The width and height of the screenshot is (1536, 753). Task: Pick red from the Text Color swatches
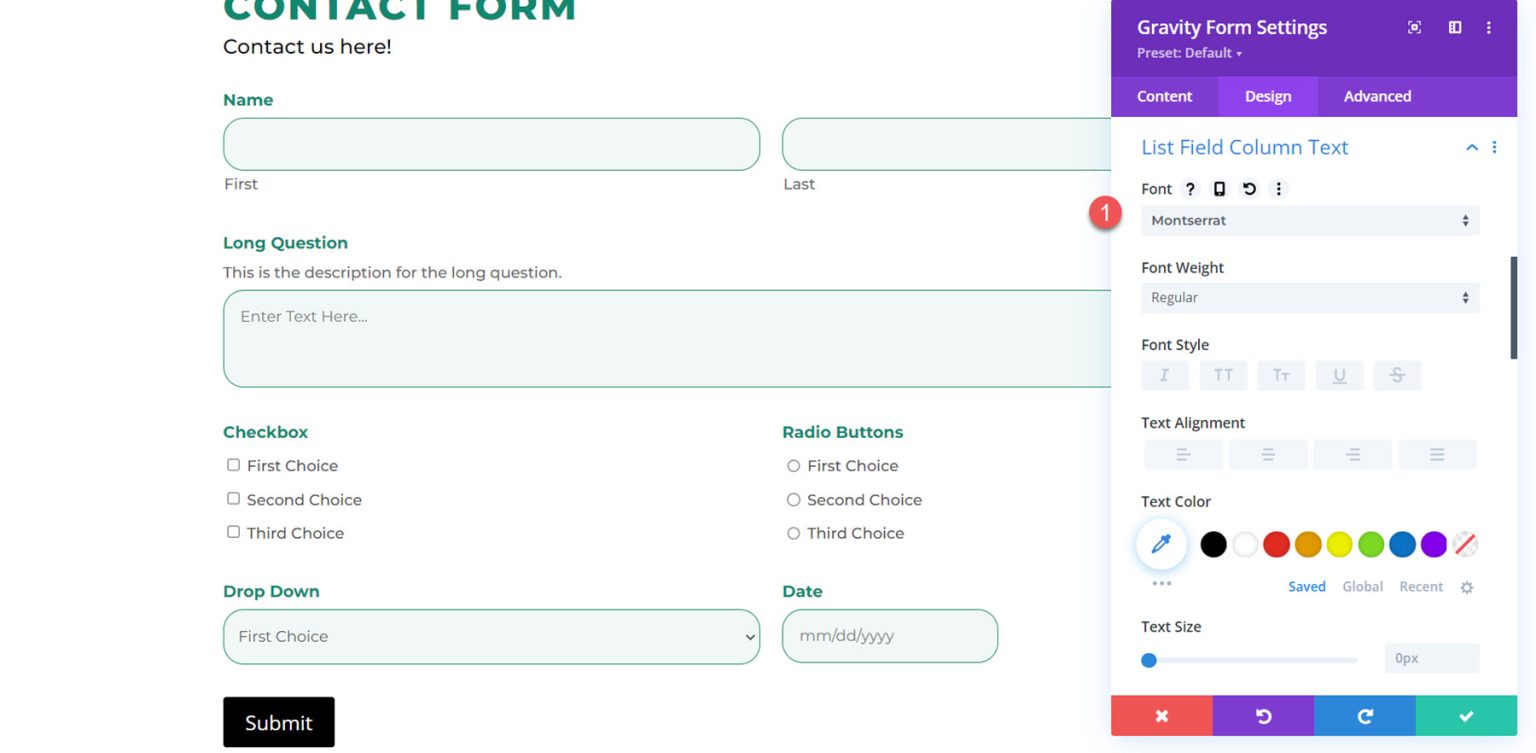pyautogui.click(x=1276, y=544)
